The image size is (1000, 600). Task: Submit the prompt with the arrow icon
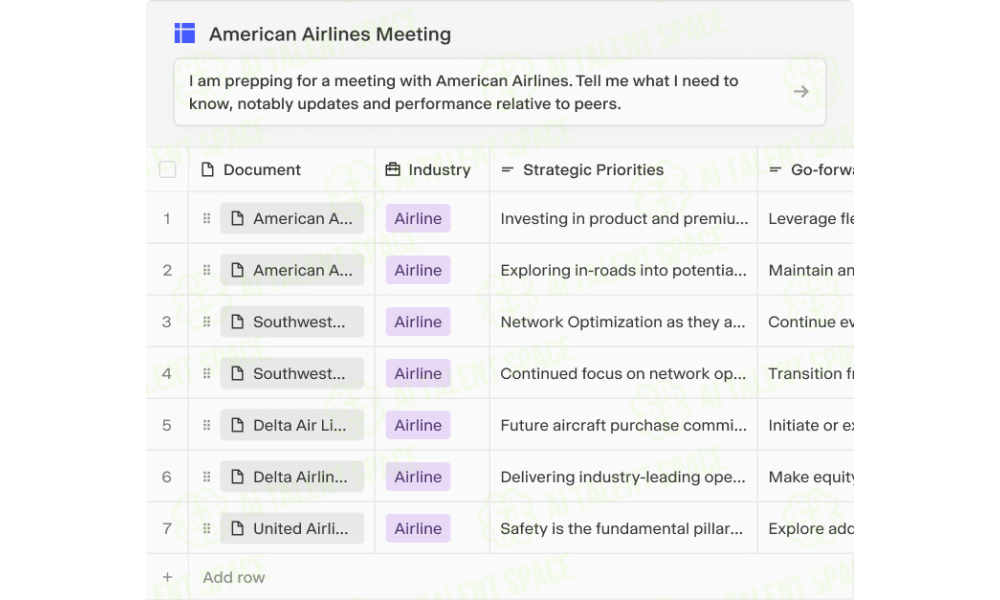[x=801, y=92]
